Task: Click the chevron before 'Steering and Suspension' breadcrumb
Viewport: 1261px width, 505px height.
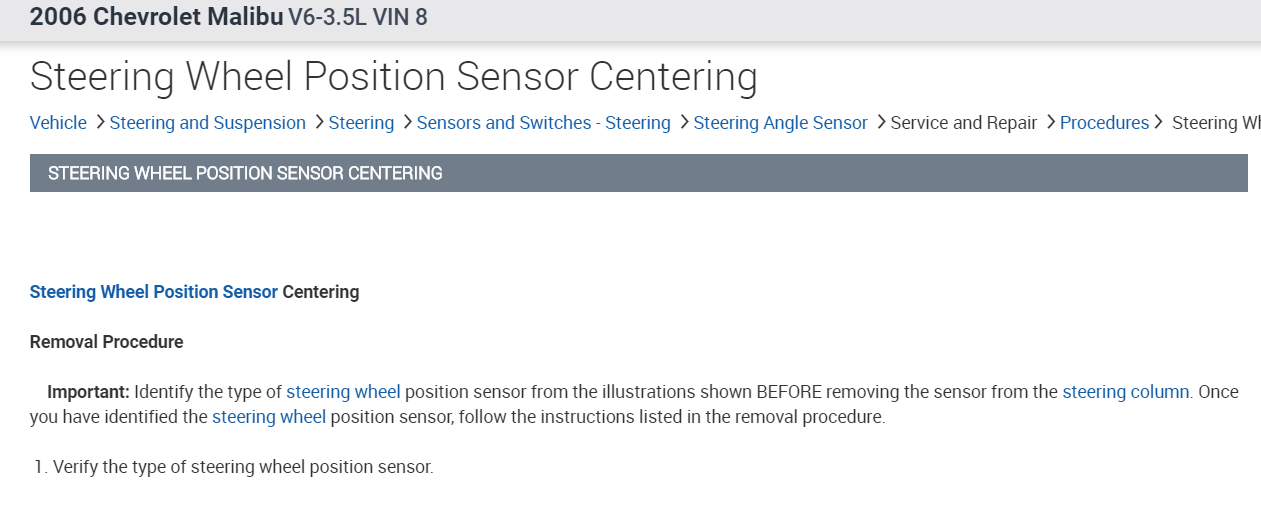Action: [x=99, y=122]
